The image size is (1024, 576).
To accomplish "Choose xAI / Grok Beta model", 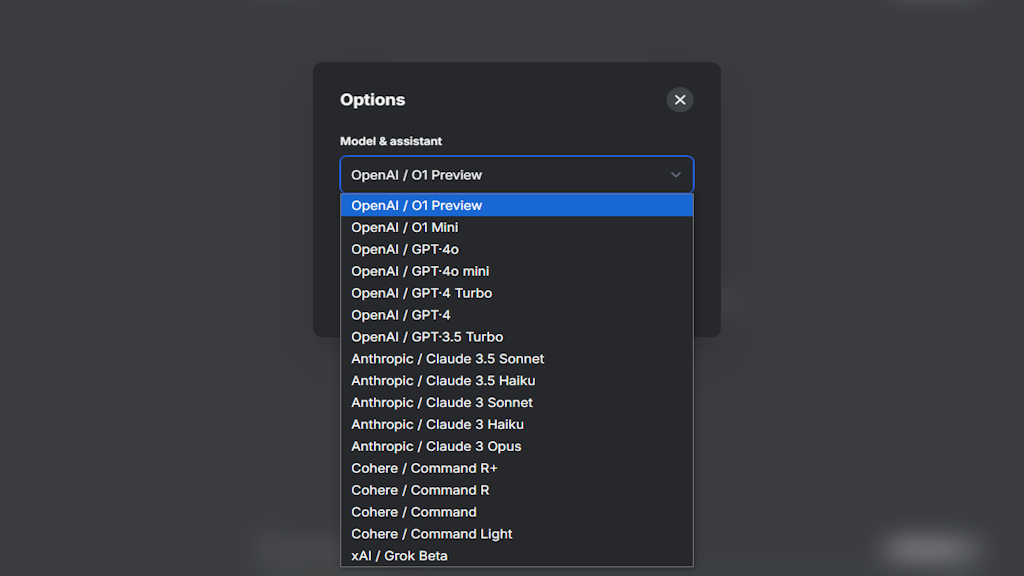I will point(517,556).
